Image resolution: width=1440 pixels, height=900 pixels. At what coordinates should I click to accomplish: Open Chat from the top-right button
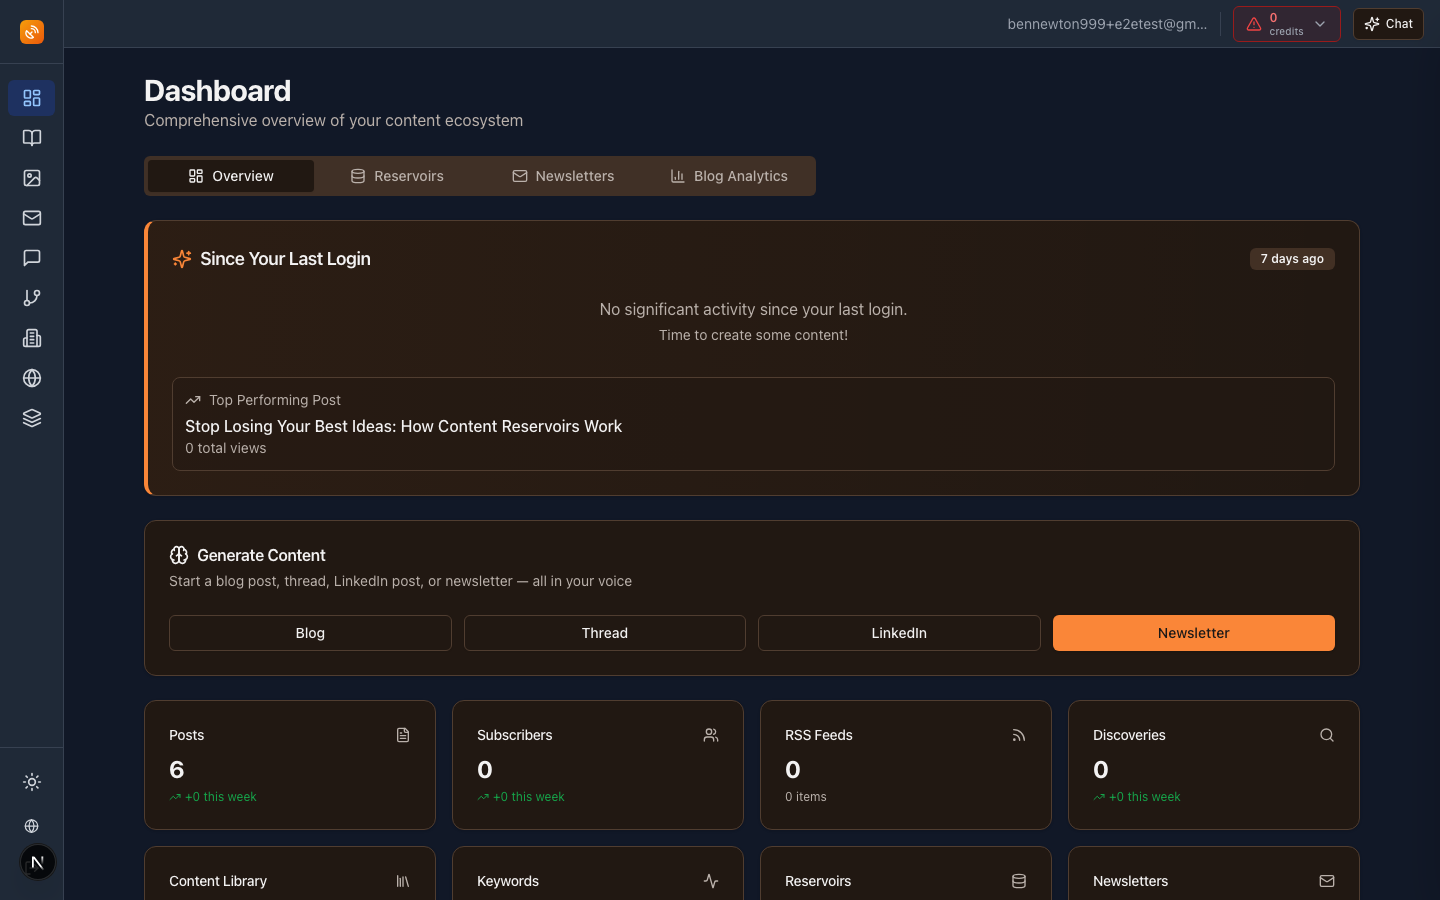coord(1388,23)
